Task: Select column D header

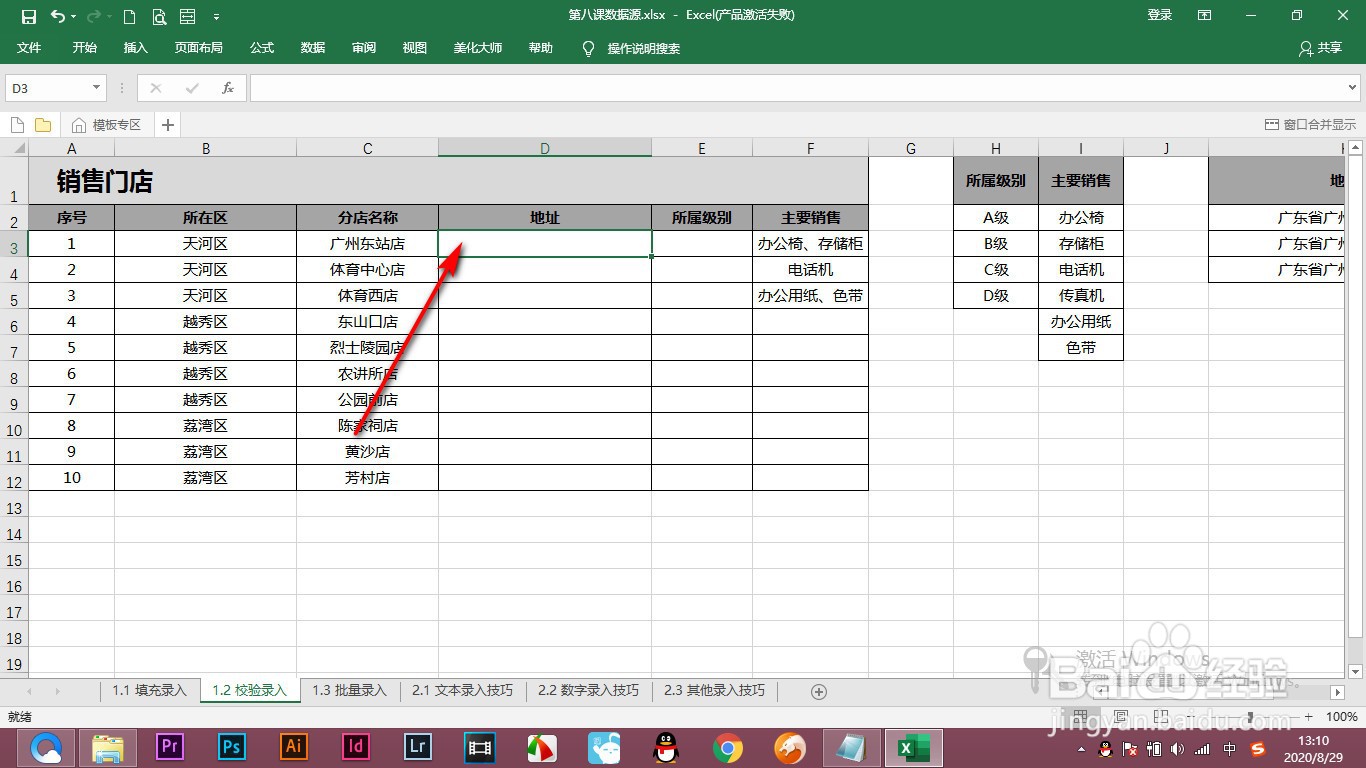Action: (x=545, y=148)
